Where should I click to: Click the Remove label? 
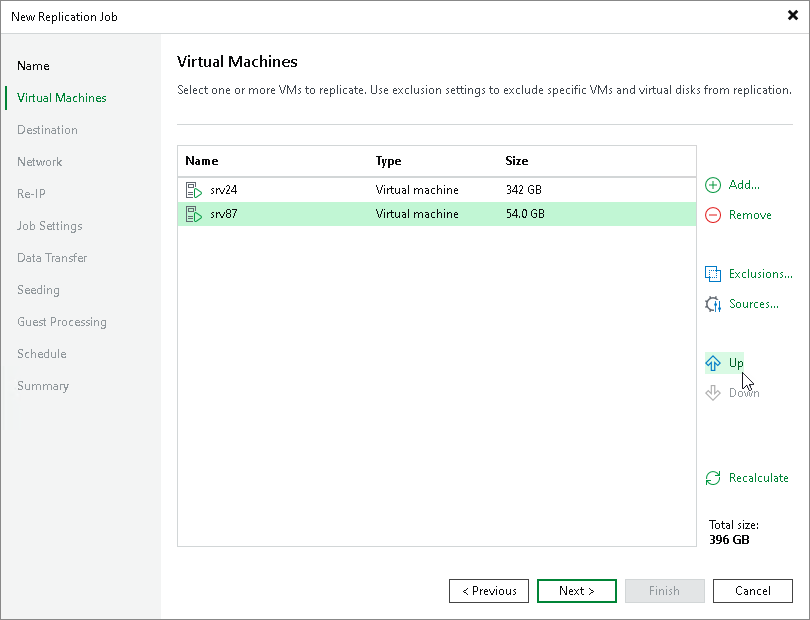pyautogui.click(x=750, y=215)
